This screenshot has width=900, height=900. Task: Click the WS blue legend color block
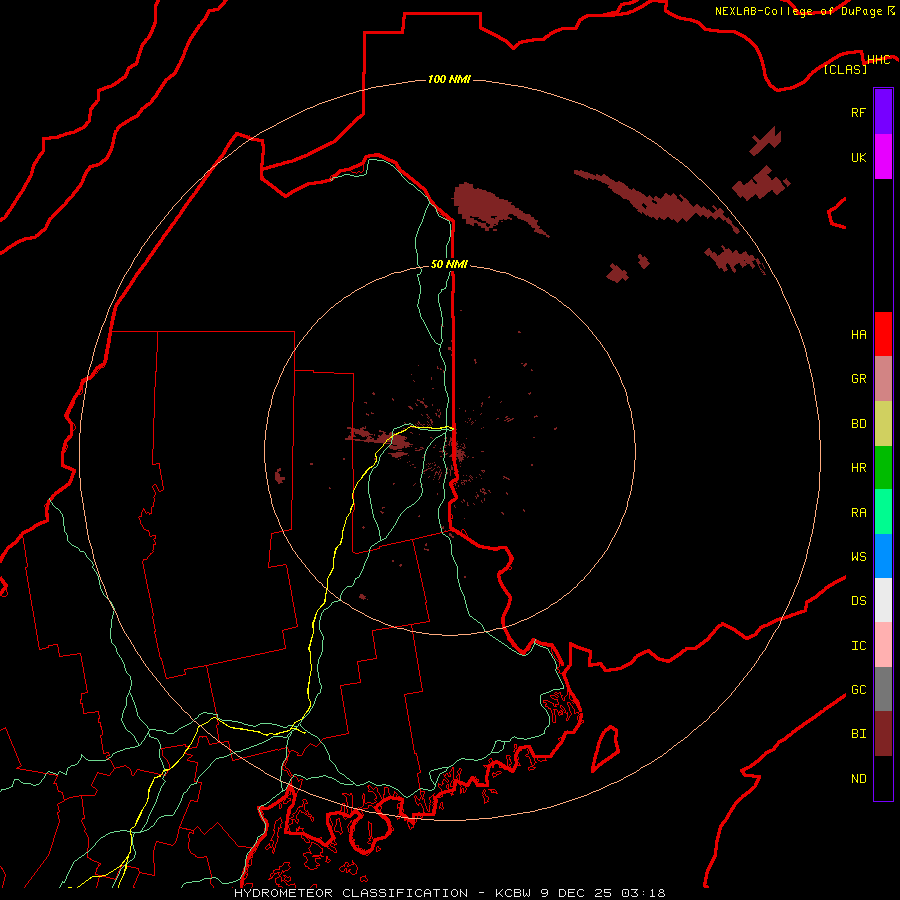(883, 556)
